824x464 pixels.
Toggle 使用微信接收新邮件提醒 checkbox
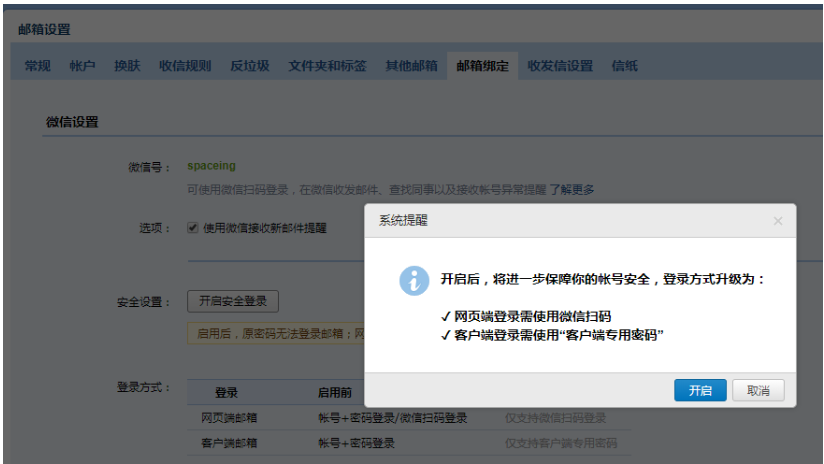coord(193,228)
